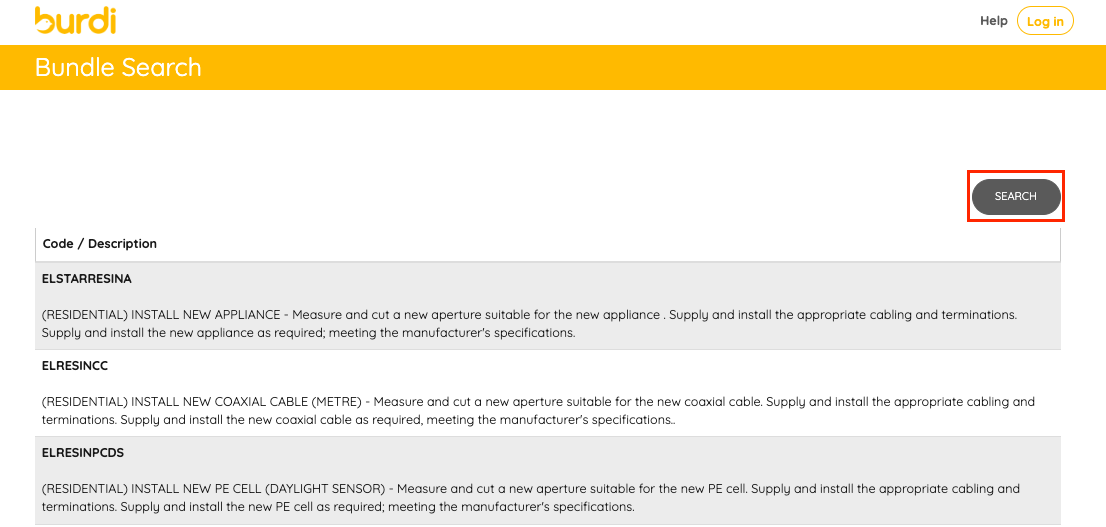Run the bundle SEARCH button
This screenshot has height=527, width=1106.
(1016, 197)
